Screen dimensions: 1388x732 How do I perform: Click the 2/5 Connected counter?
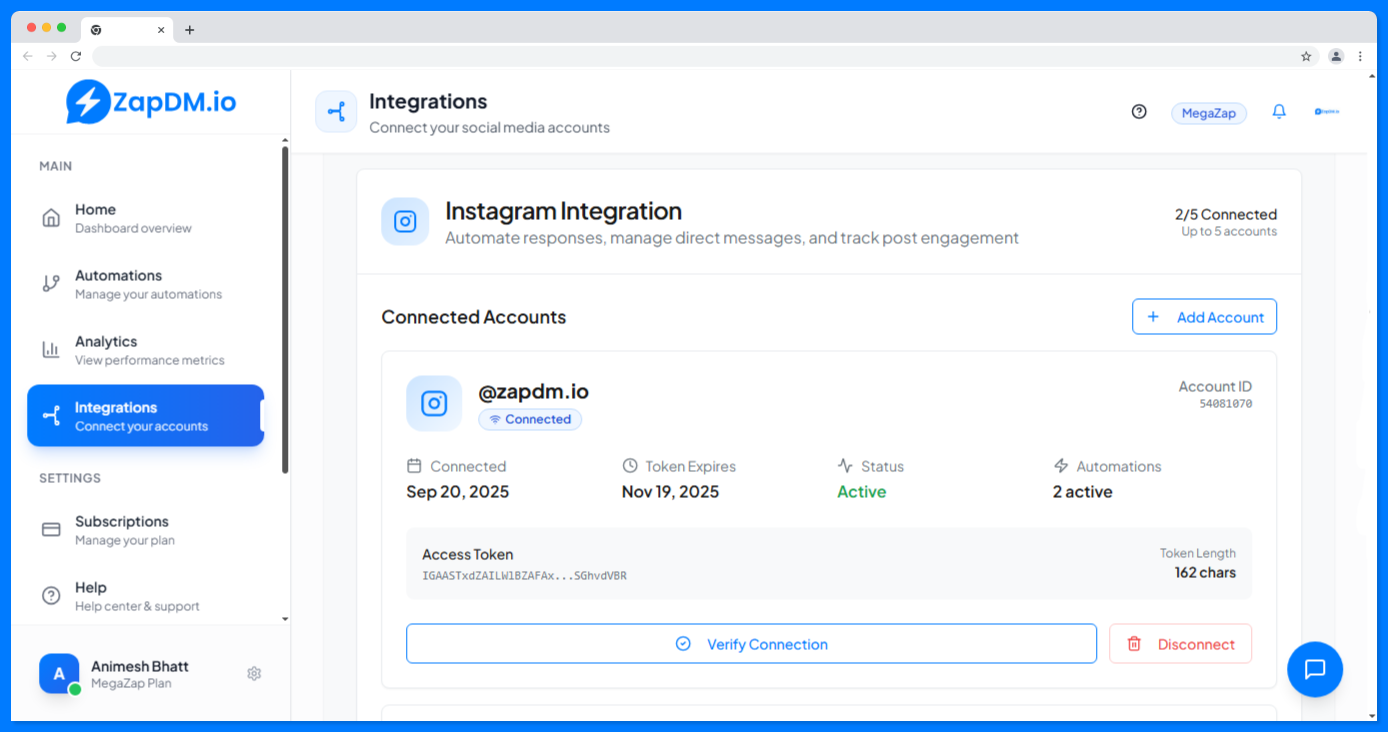(1226, 214)
